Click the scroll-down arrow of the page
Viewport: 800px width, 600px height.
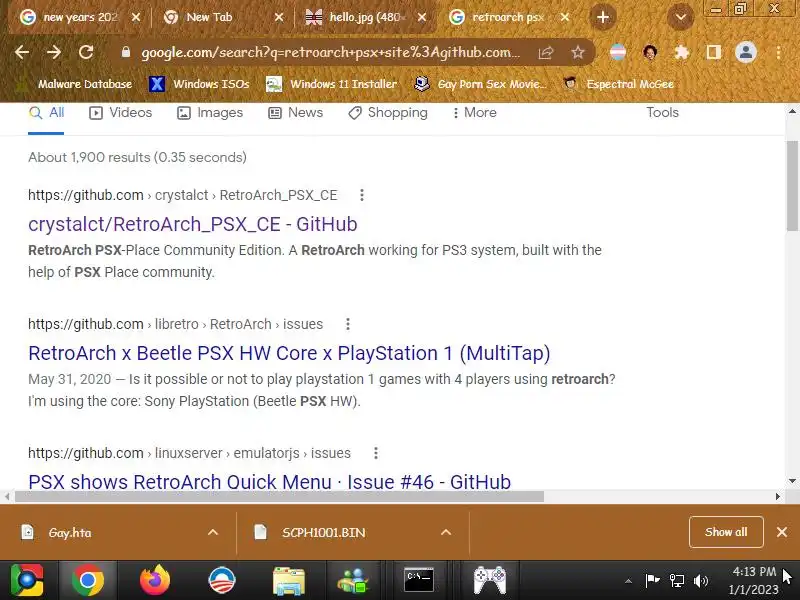[x=792, y=481]
